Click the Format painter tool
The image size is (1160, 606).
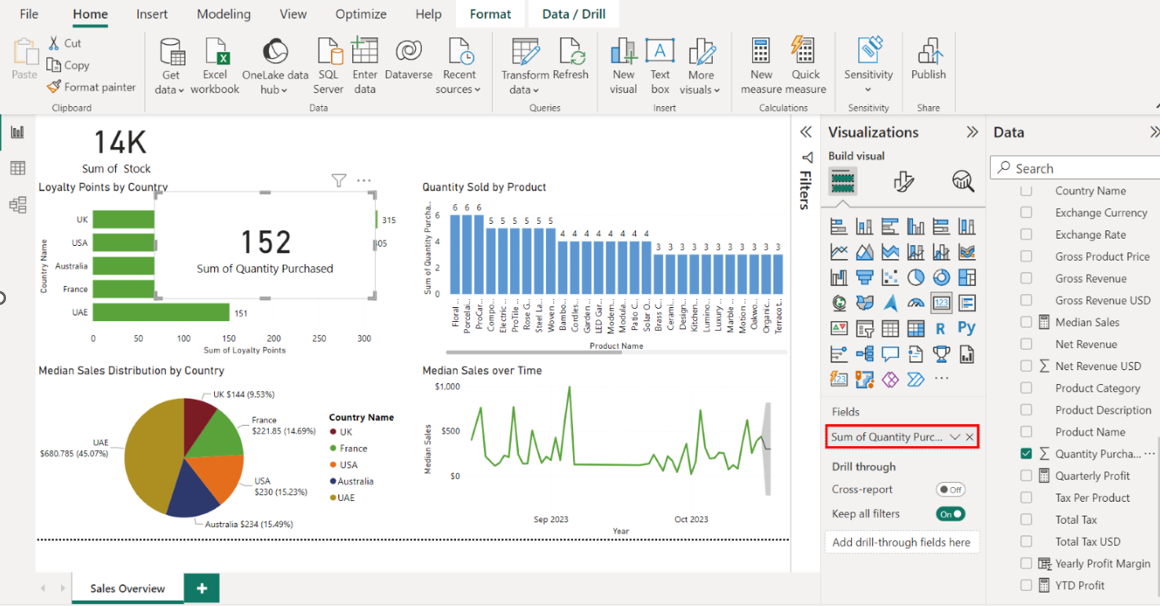click(x=91, y=87)
